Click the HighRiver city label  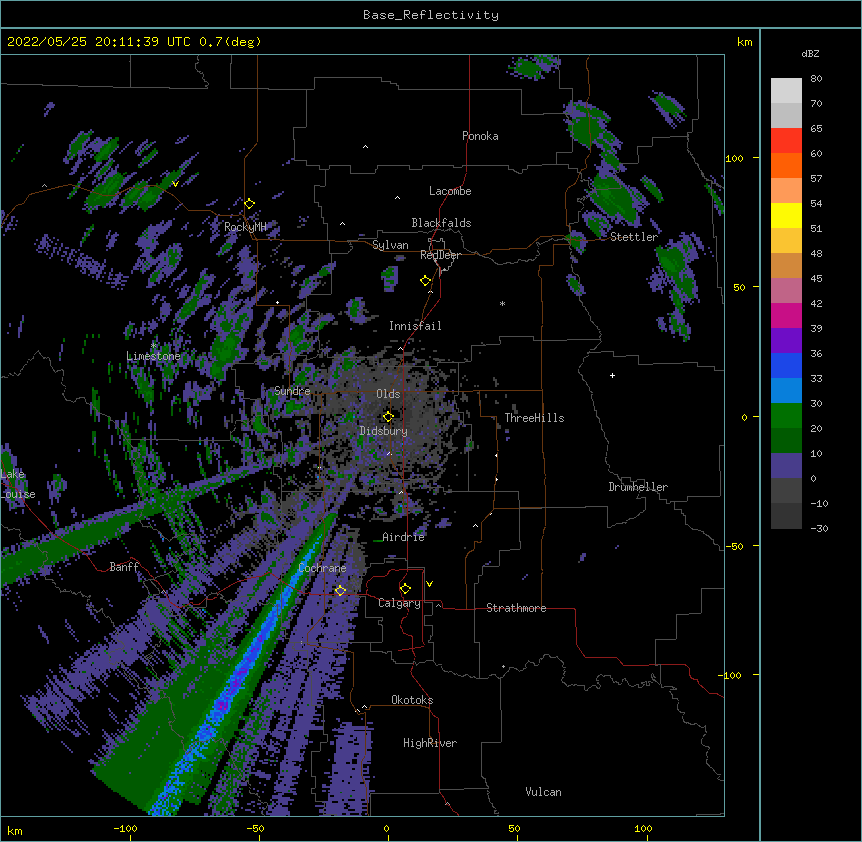(430, 743)
